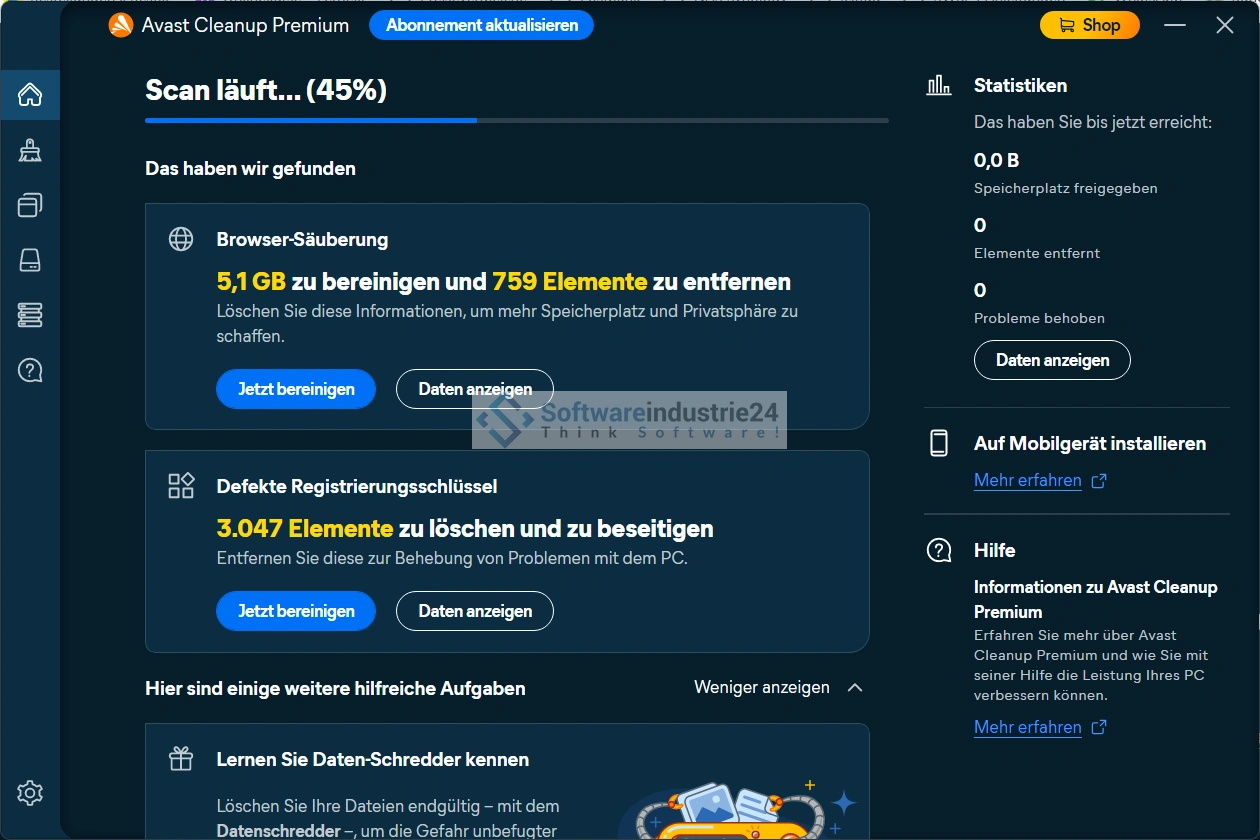Click the Defekte Registrierungsschlüssel icon
Screen dimensions: 1260x840
pyautogui.click(x=181, y=486)
